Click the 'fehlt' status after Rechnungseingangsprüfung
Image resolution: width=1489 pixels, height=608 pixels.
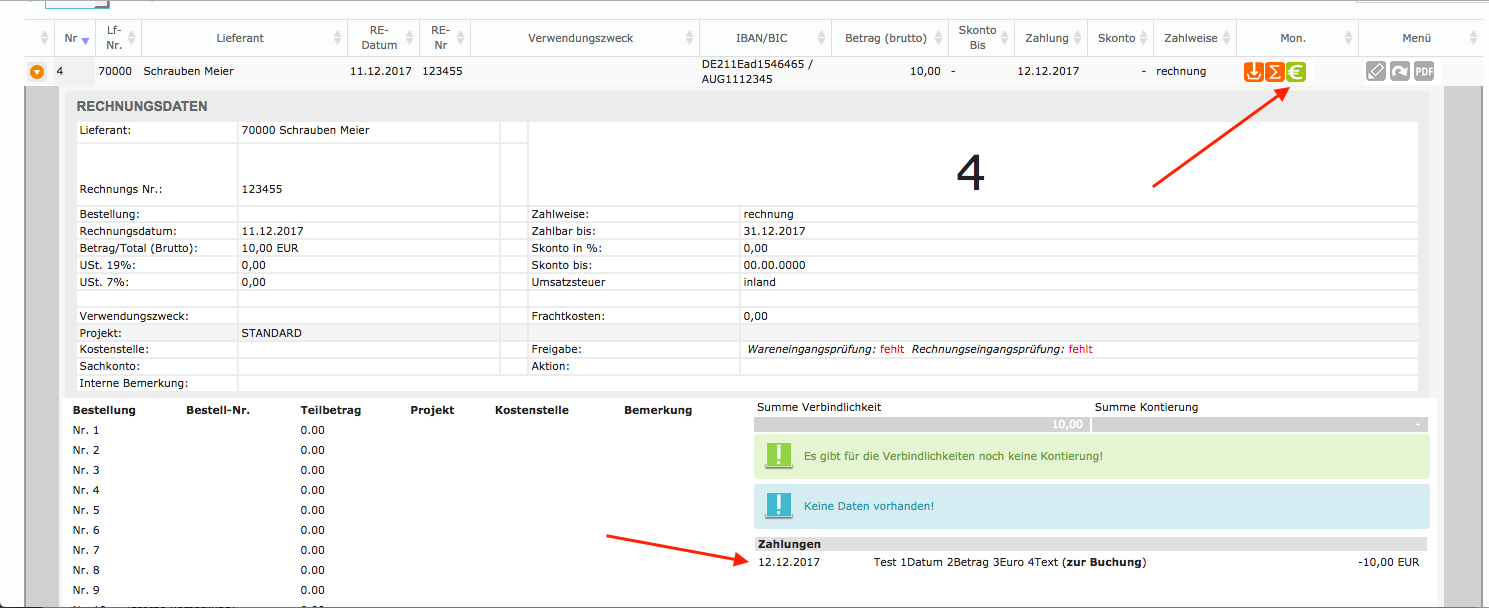[x=1080, y=349]
